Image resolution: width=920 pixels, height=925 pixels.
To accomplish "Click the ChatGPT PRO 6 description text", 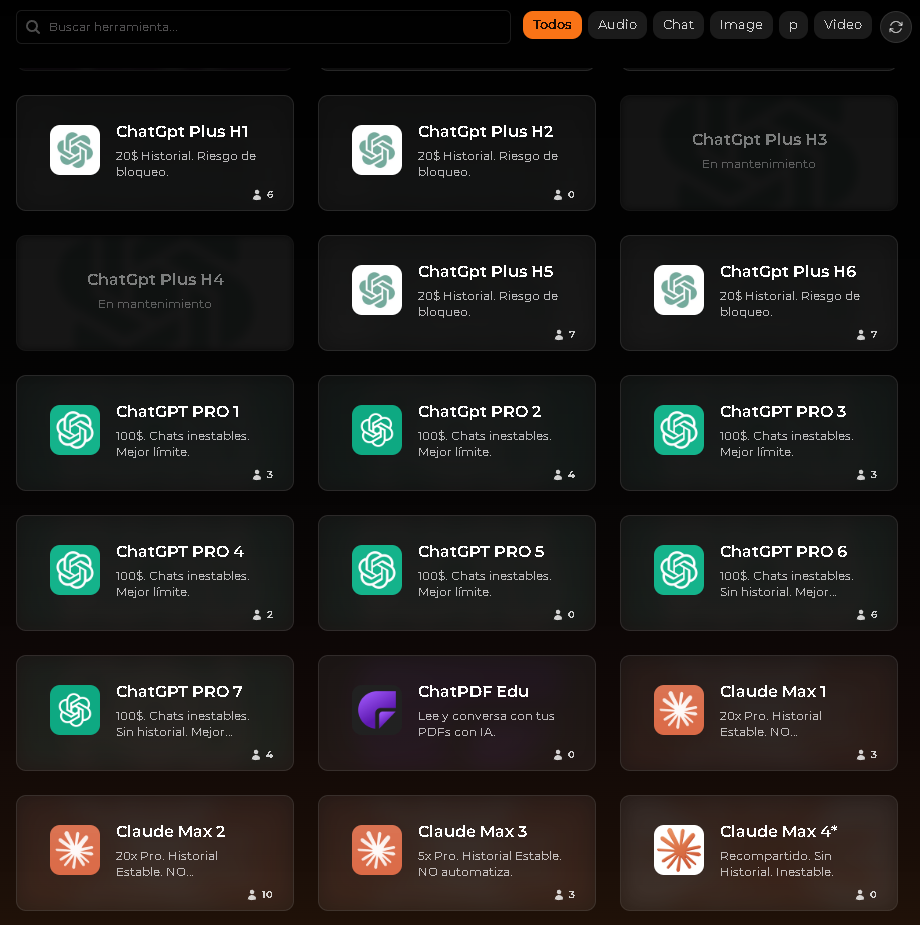I will tap(787, 584).
